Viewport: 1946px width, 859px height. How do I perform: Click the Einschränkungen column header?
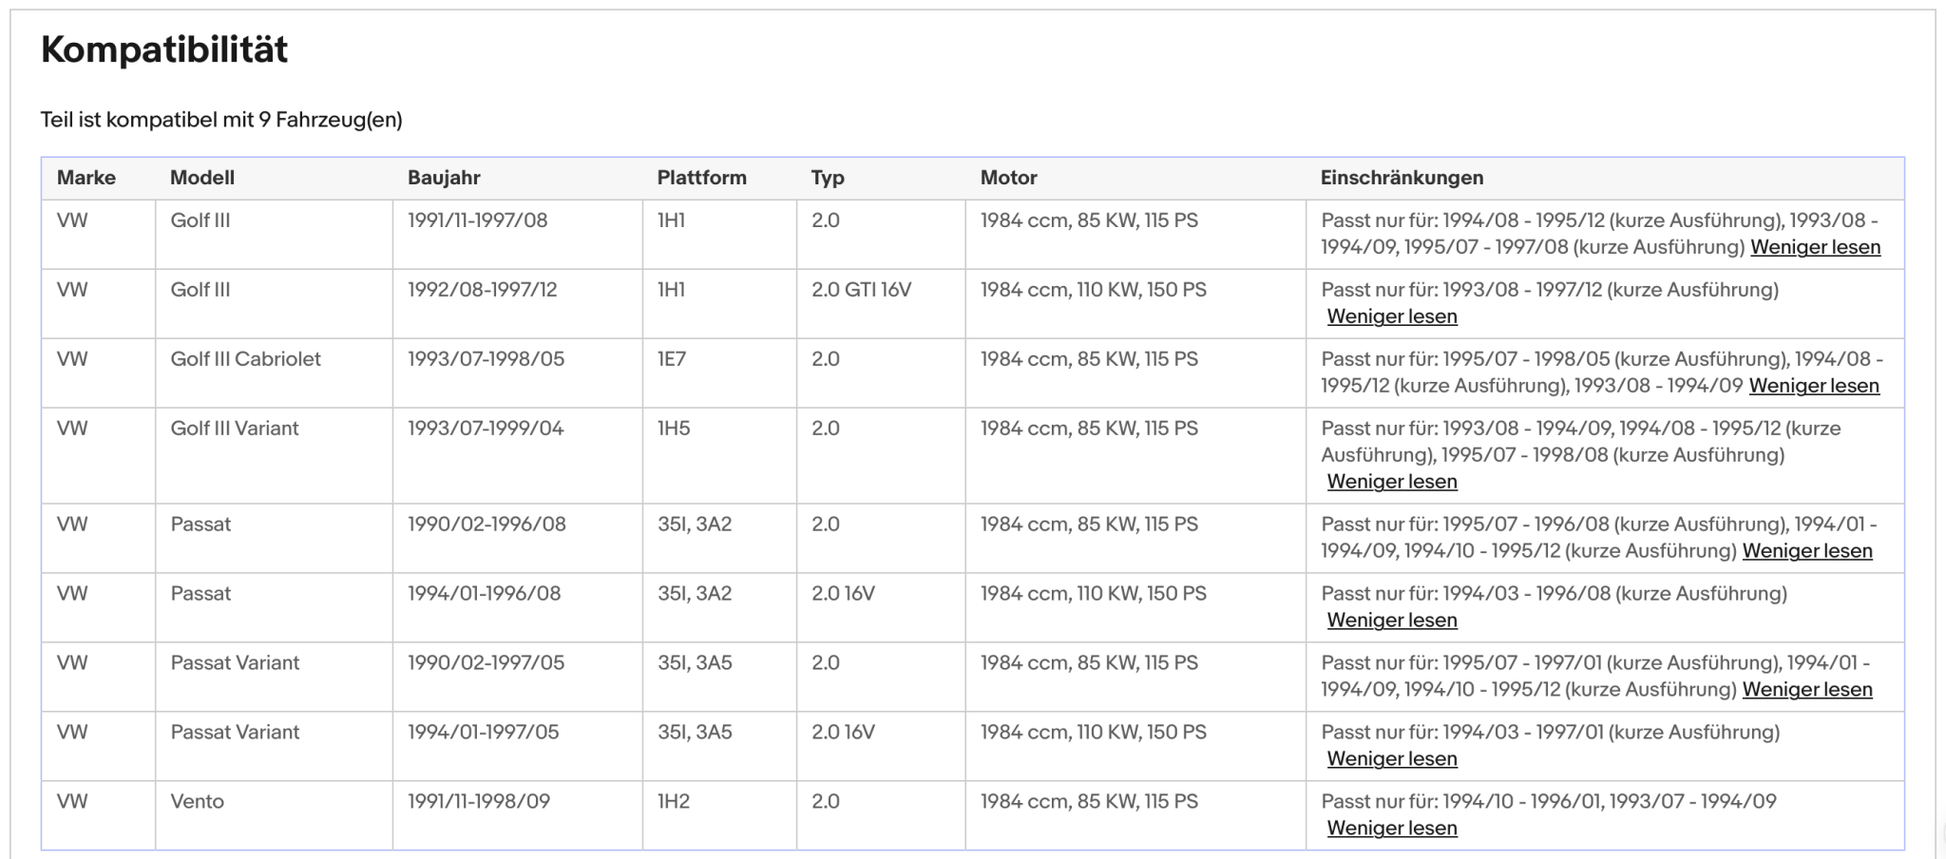[1401, 178]
